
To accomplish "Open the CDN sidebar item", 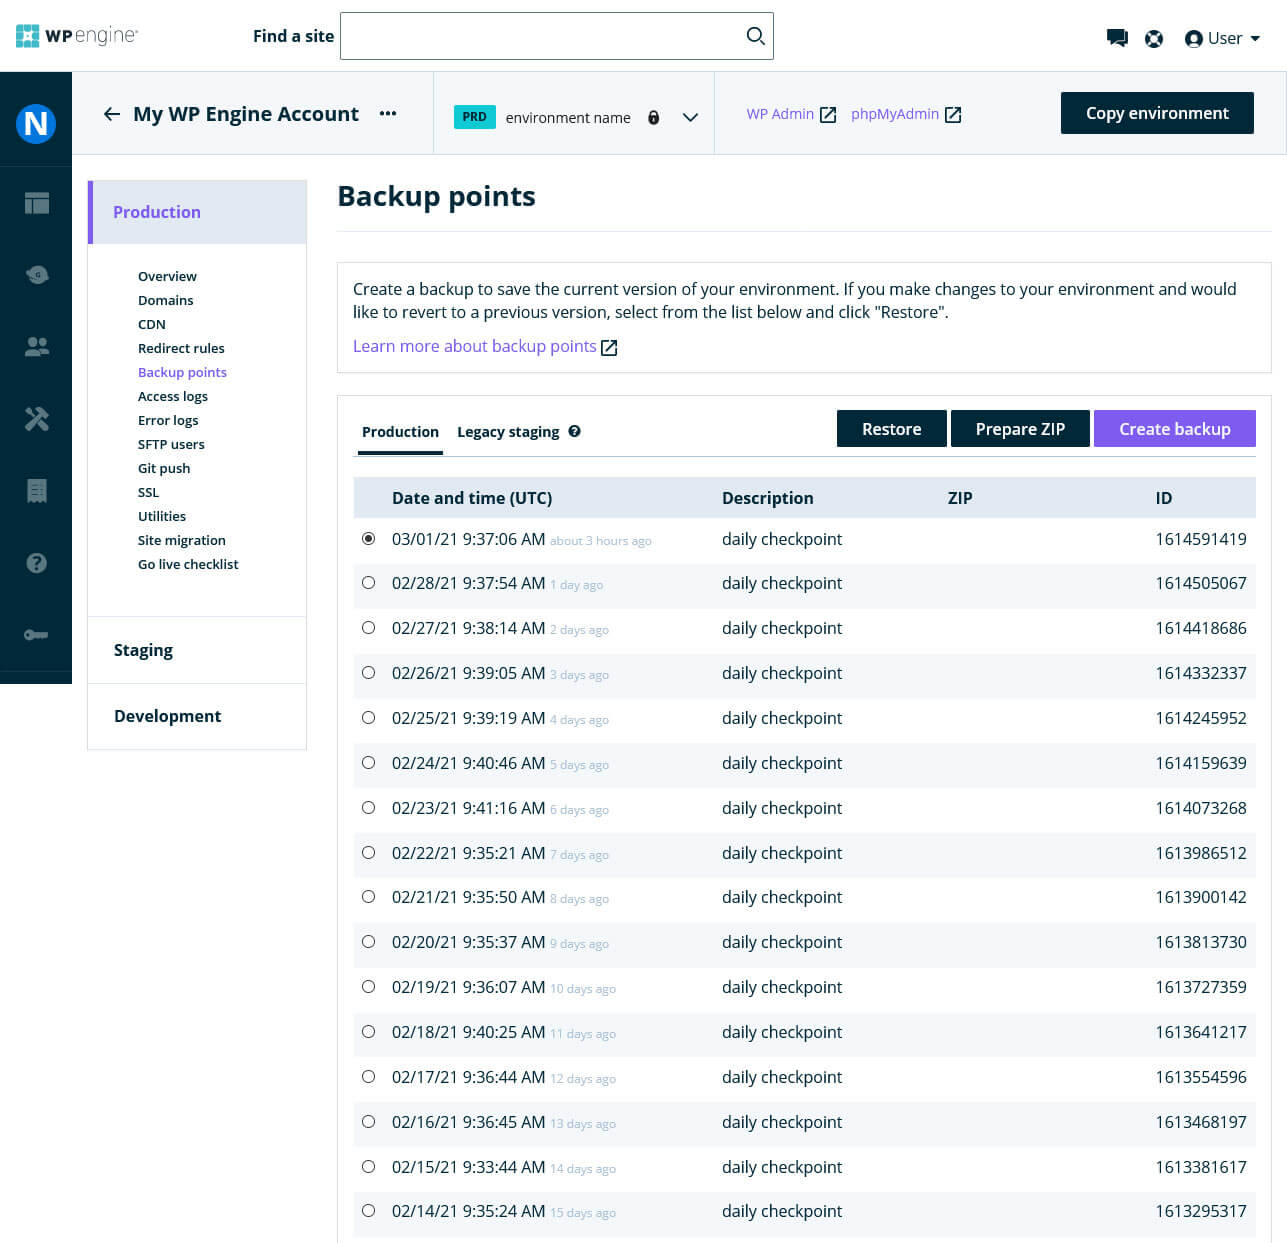I will 152,324.
